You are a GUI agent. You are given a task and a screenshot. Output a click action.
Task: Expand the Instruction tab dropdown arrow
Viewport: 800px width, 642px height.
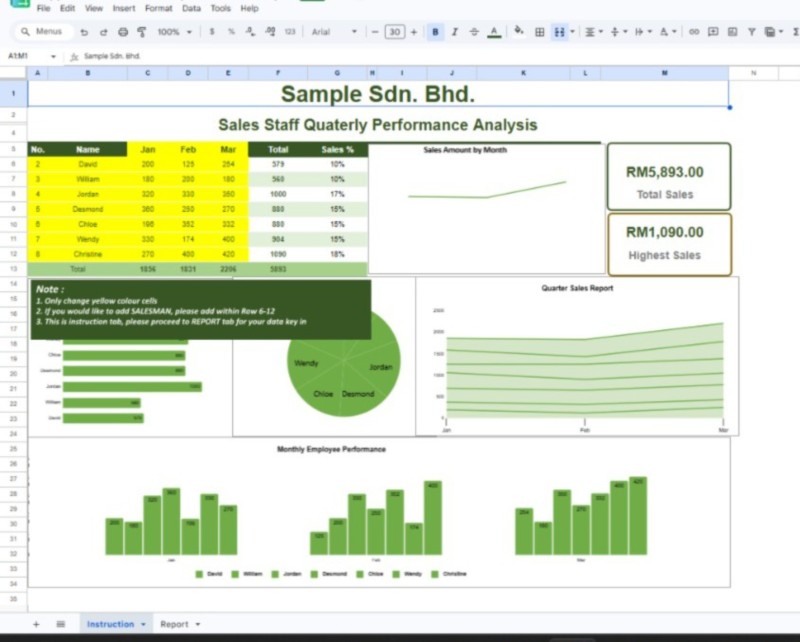click(143, 624)
